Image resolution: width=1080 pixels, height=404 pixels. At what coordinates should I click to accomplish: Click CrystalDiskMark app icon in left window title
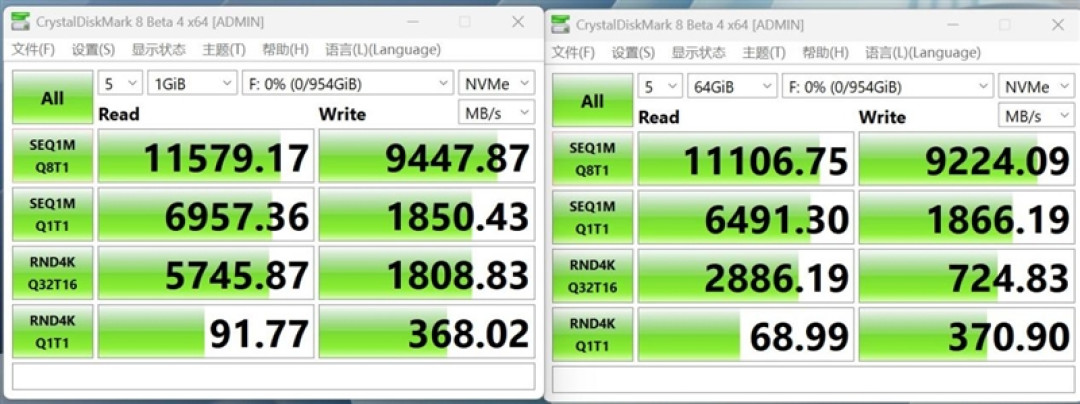point(21,21)
